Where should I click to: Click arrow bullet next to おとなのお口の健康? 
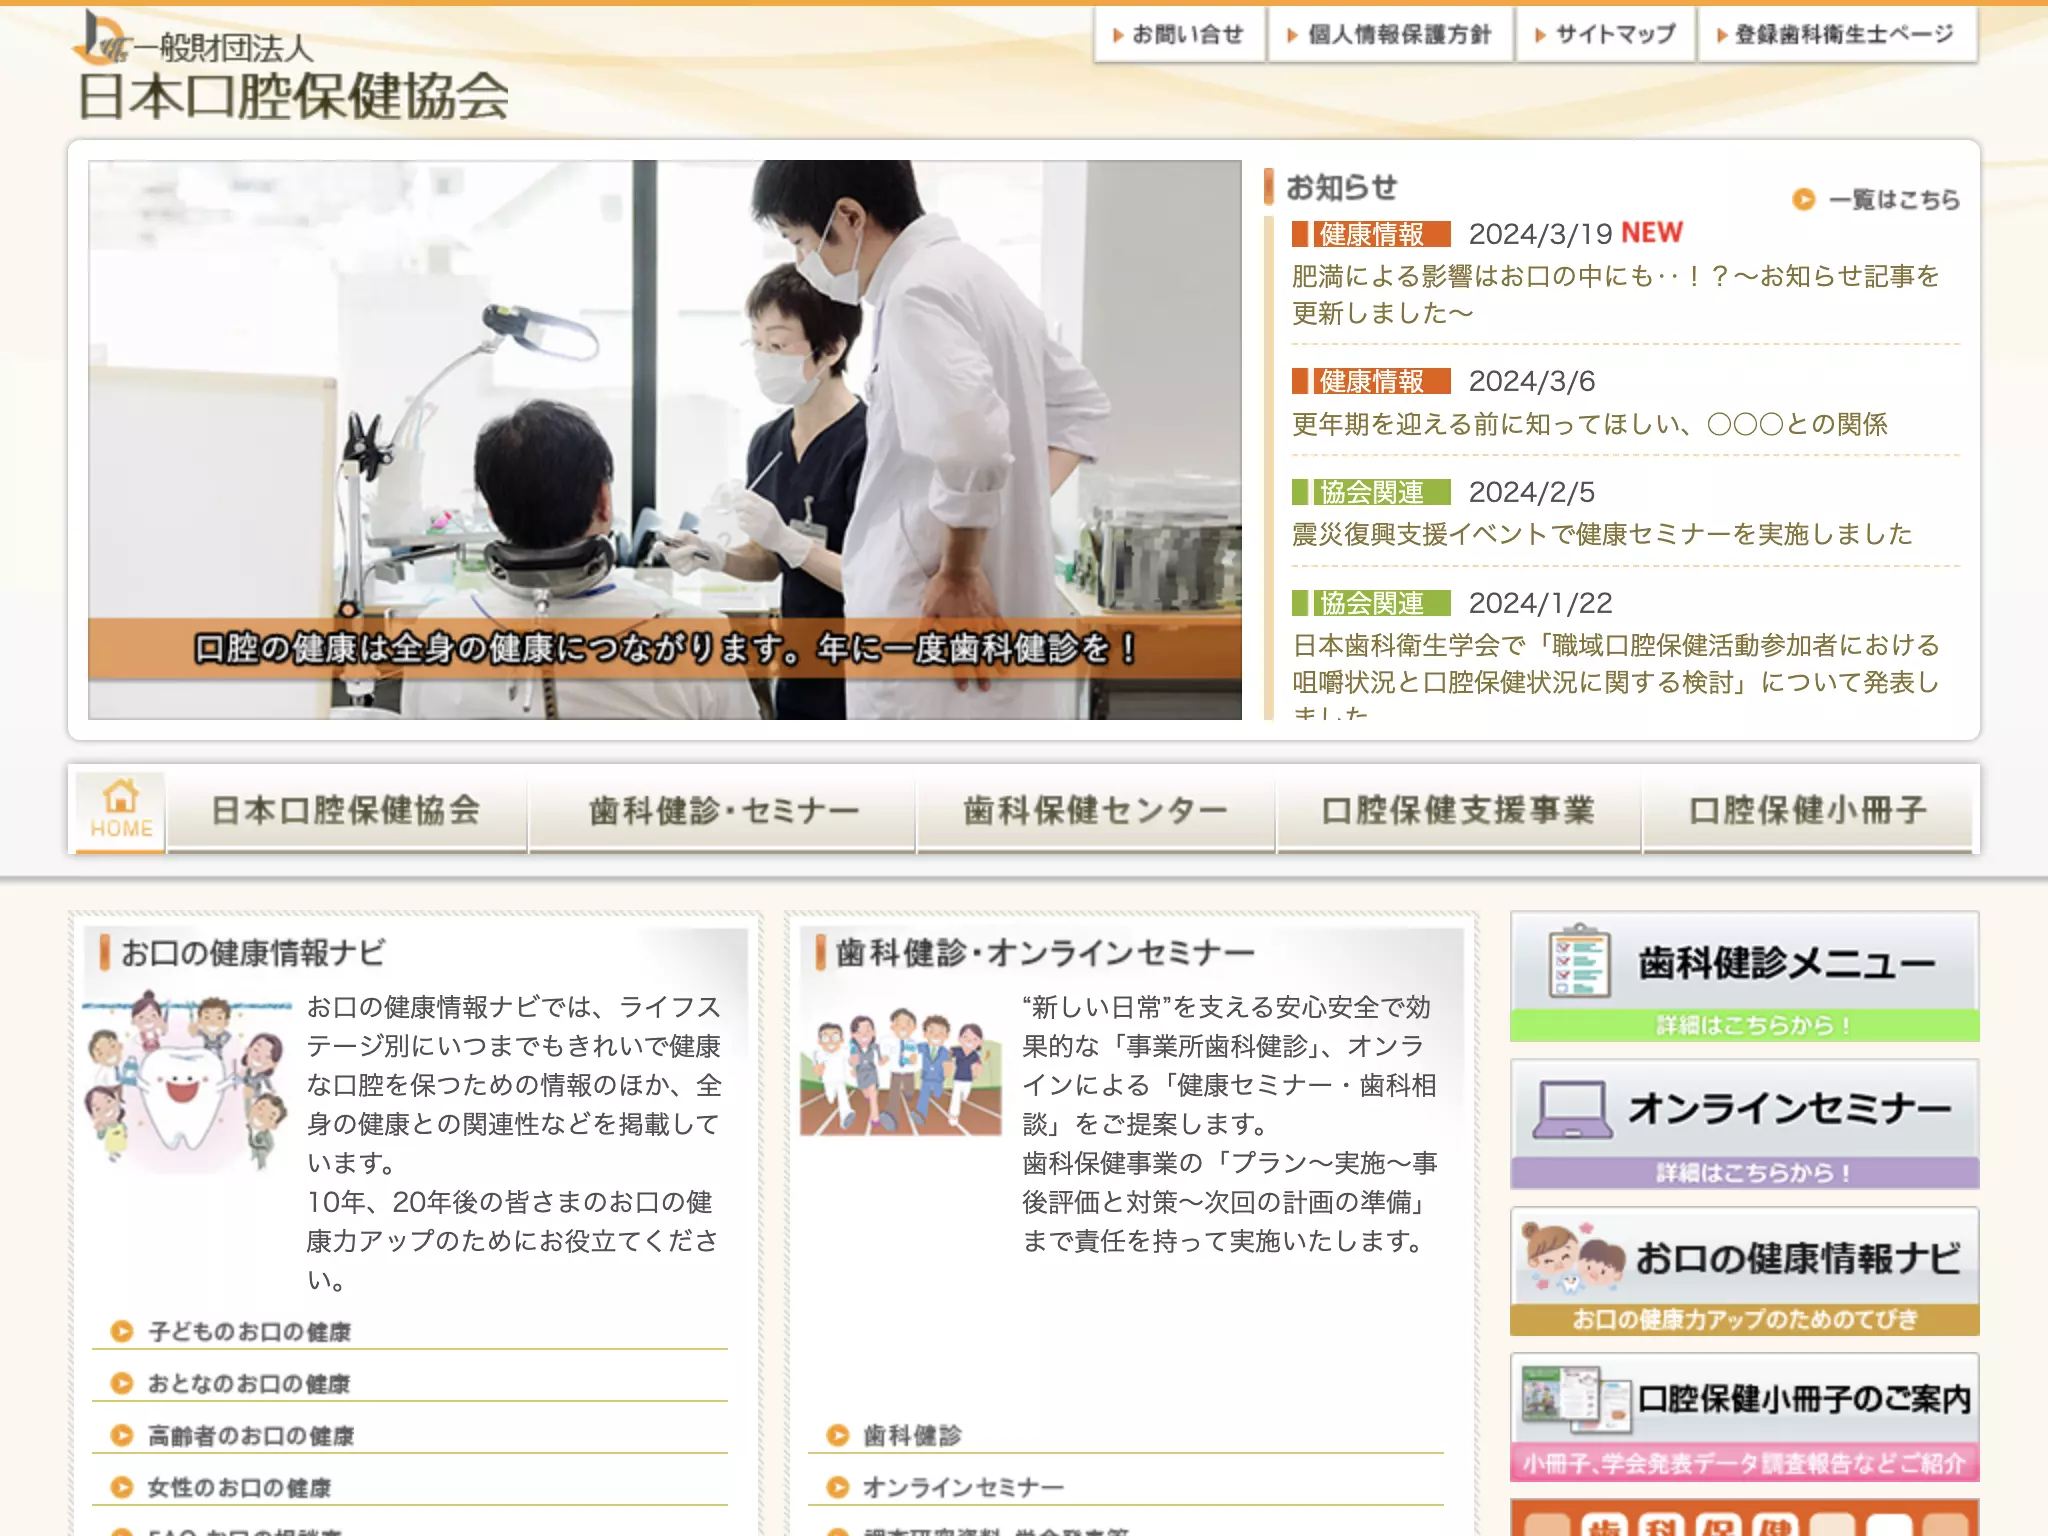pos(122,1383)
